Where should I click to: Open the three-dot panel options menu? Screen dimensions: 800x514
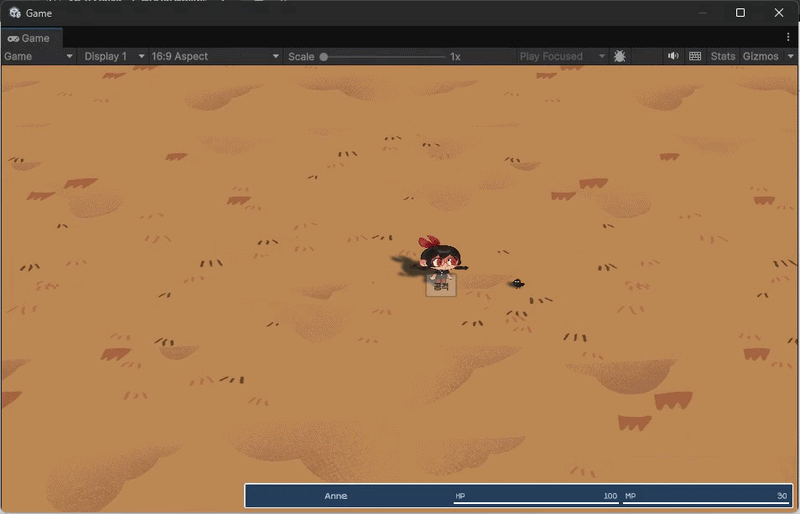[x=788, y=37]
